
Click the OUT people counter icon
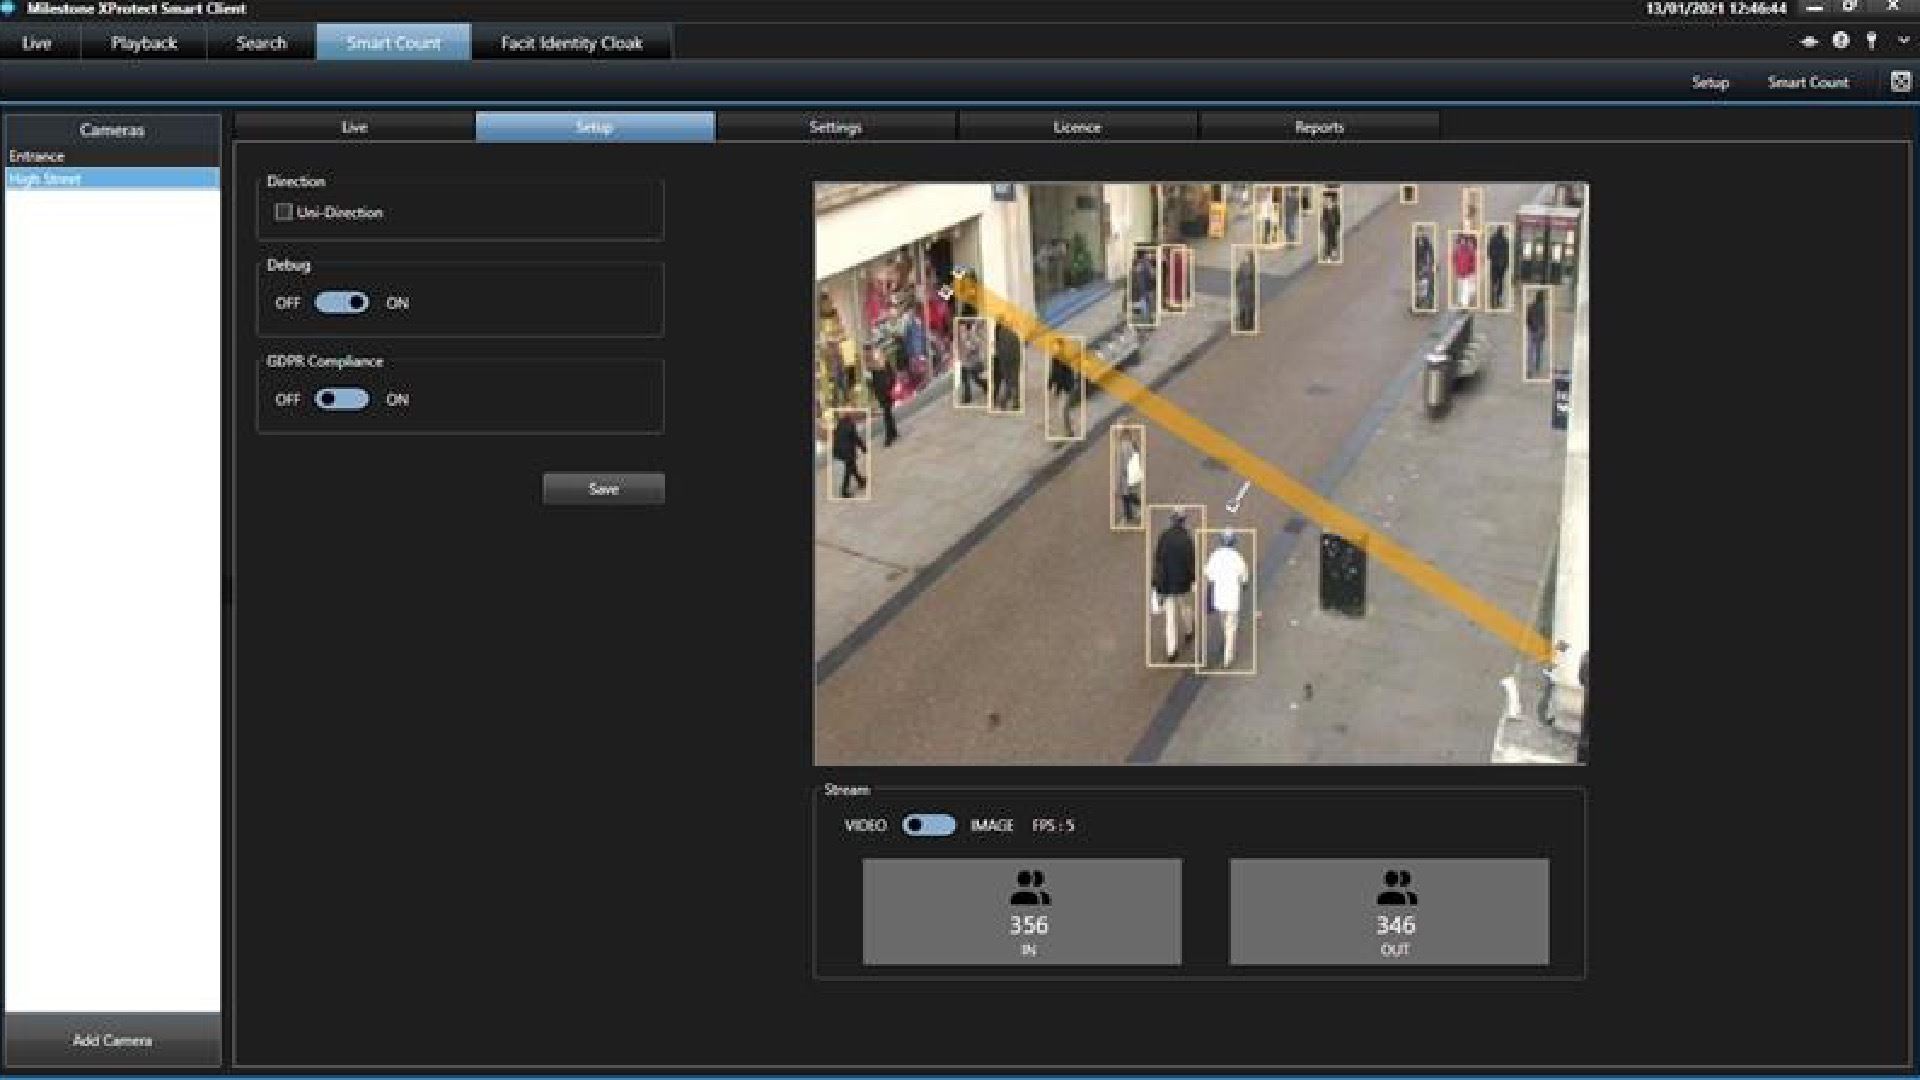tap(1396, 887)
